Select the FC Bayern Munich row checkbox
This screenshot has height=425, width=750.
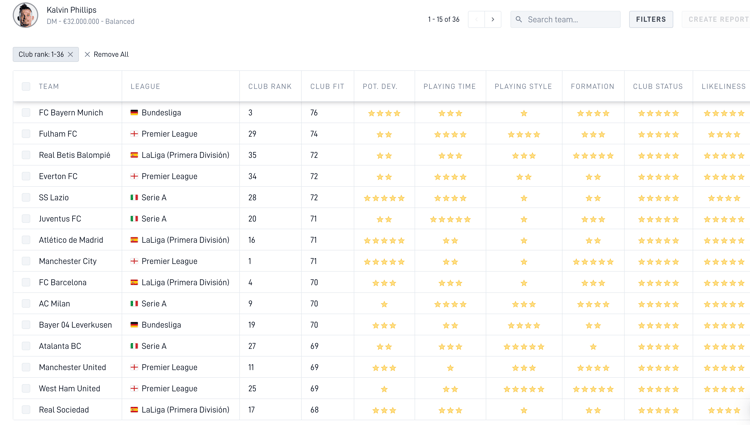point(26,113)
